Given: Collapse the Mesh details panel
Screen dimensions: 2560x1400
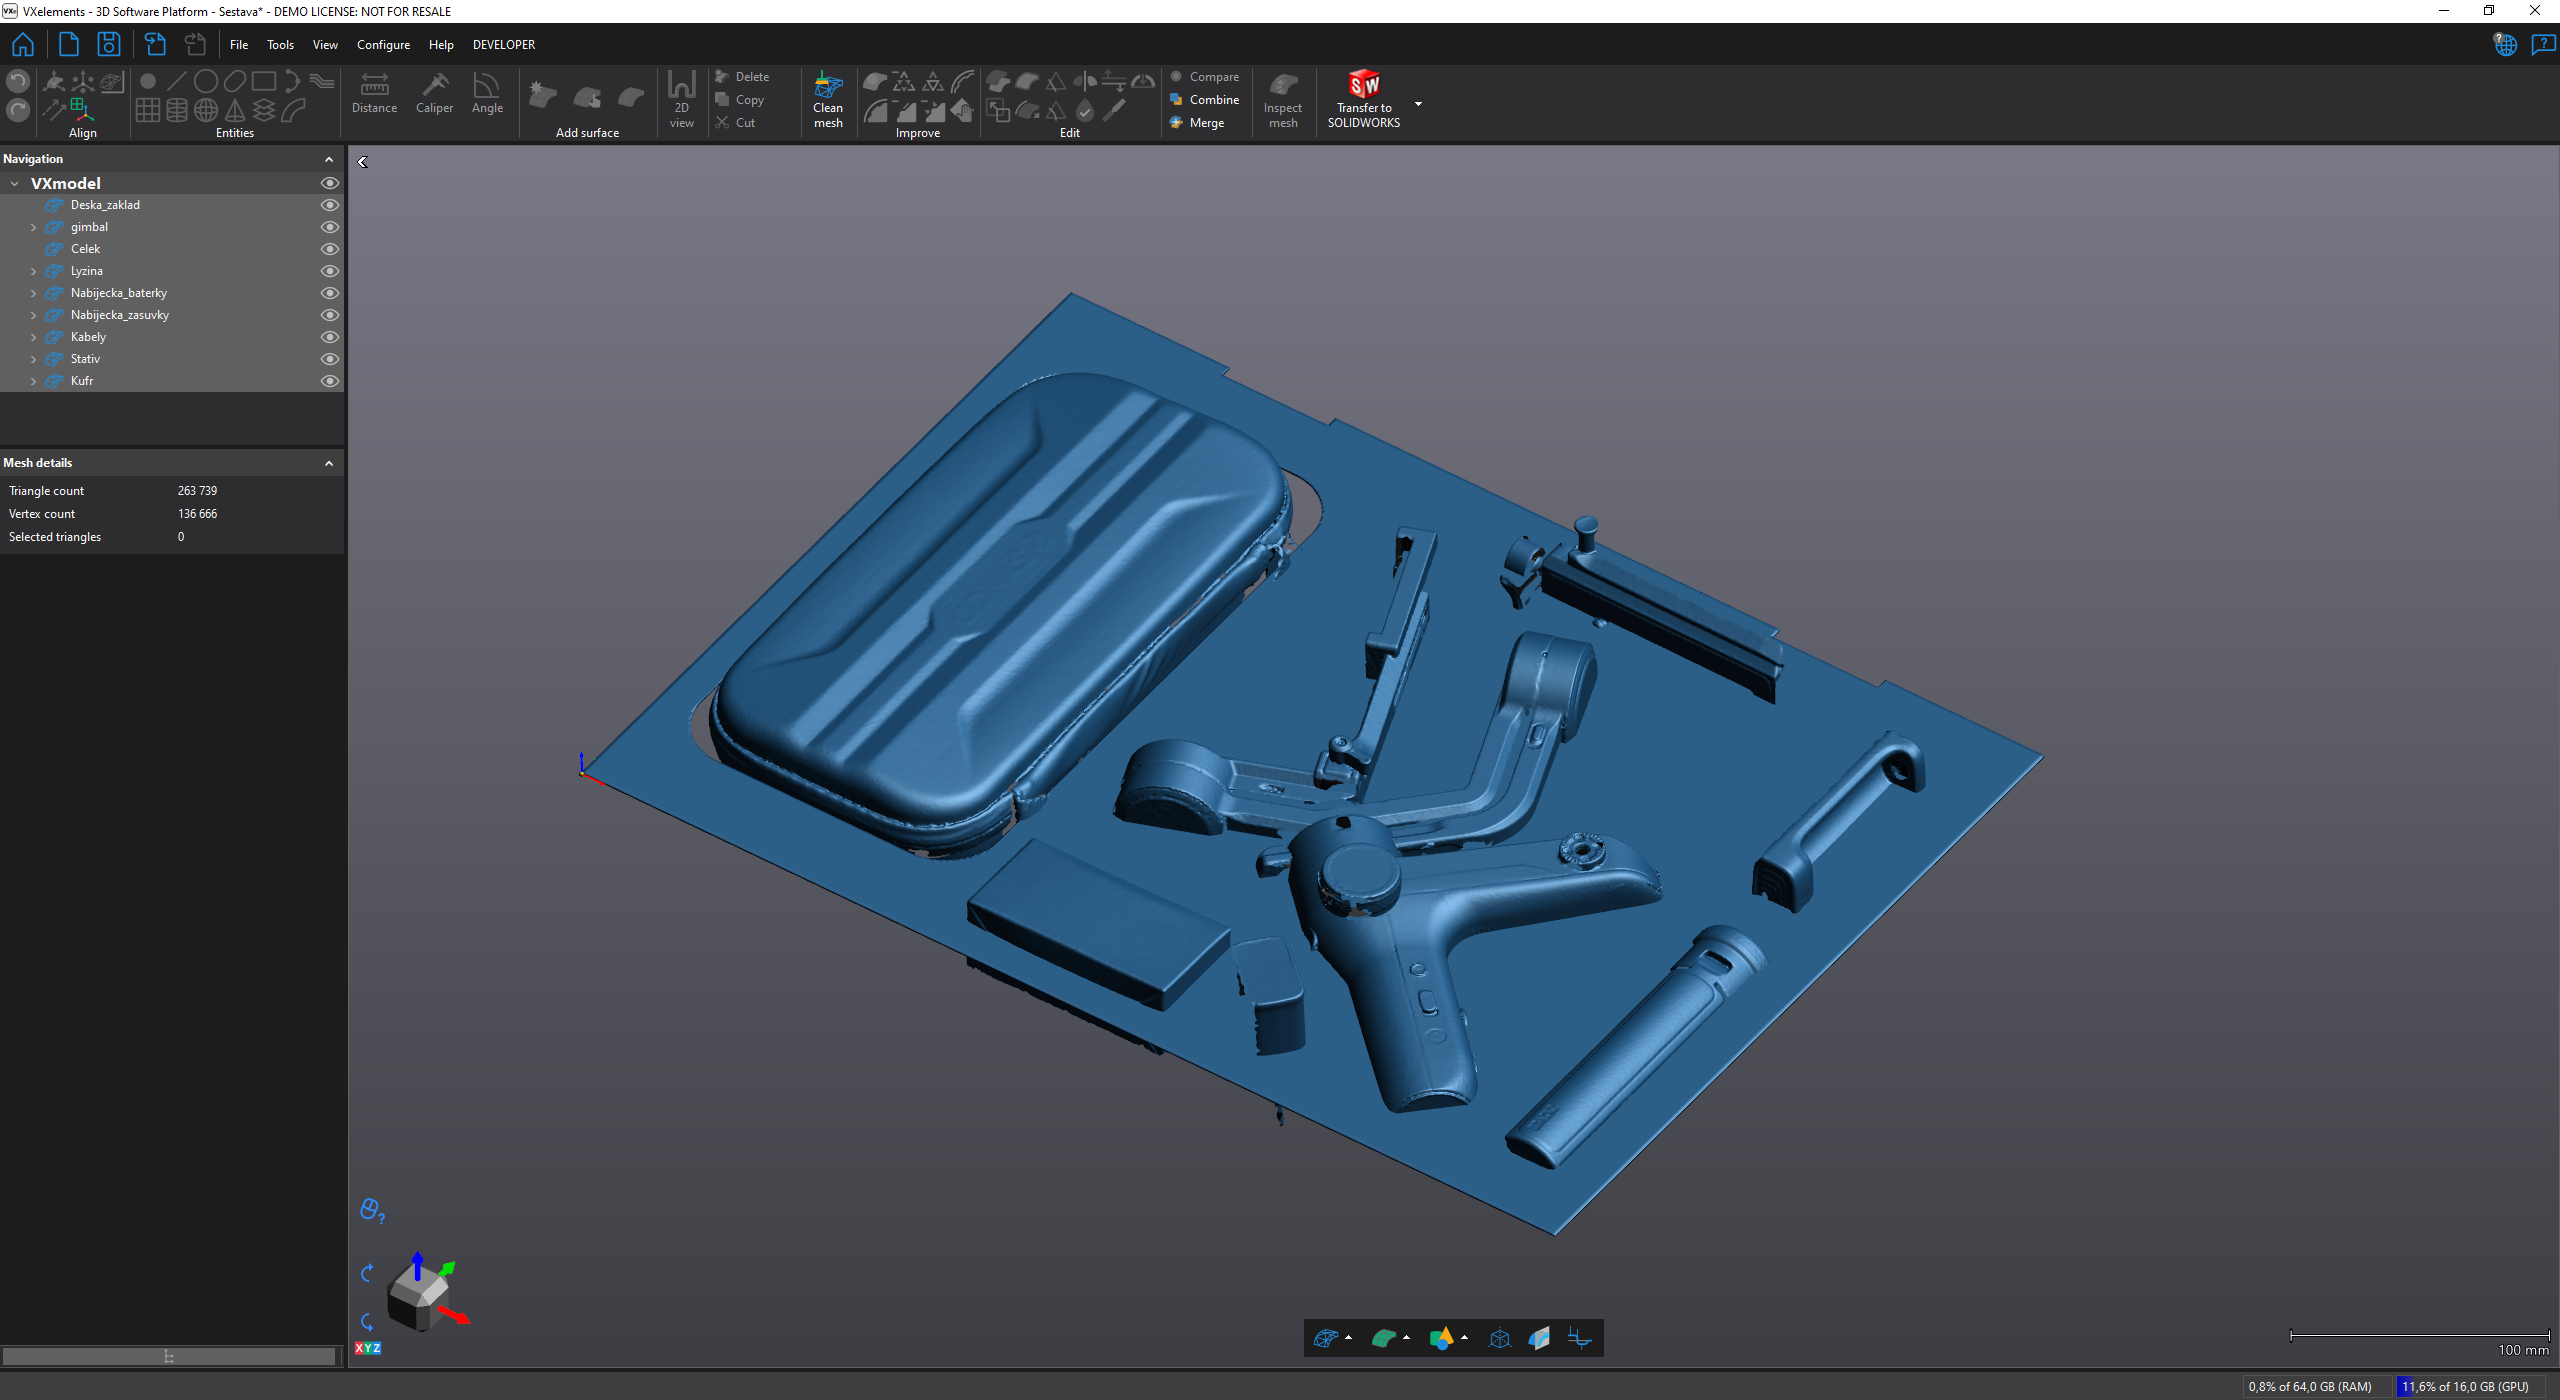Looking at the screenshot, I should 329,463.
